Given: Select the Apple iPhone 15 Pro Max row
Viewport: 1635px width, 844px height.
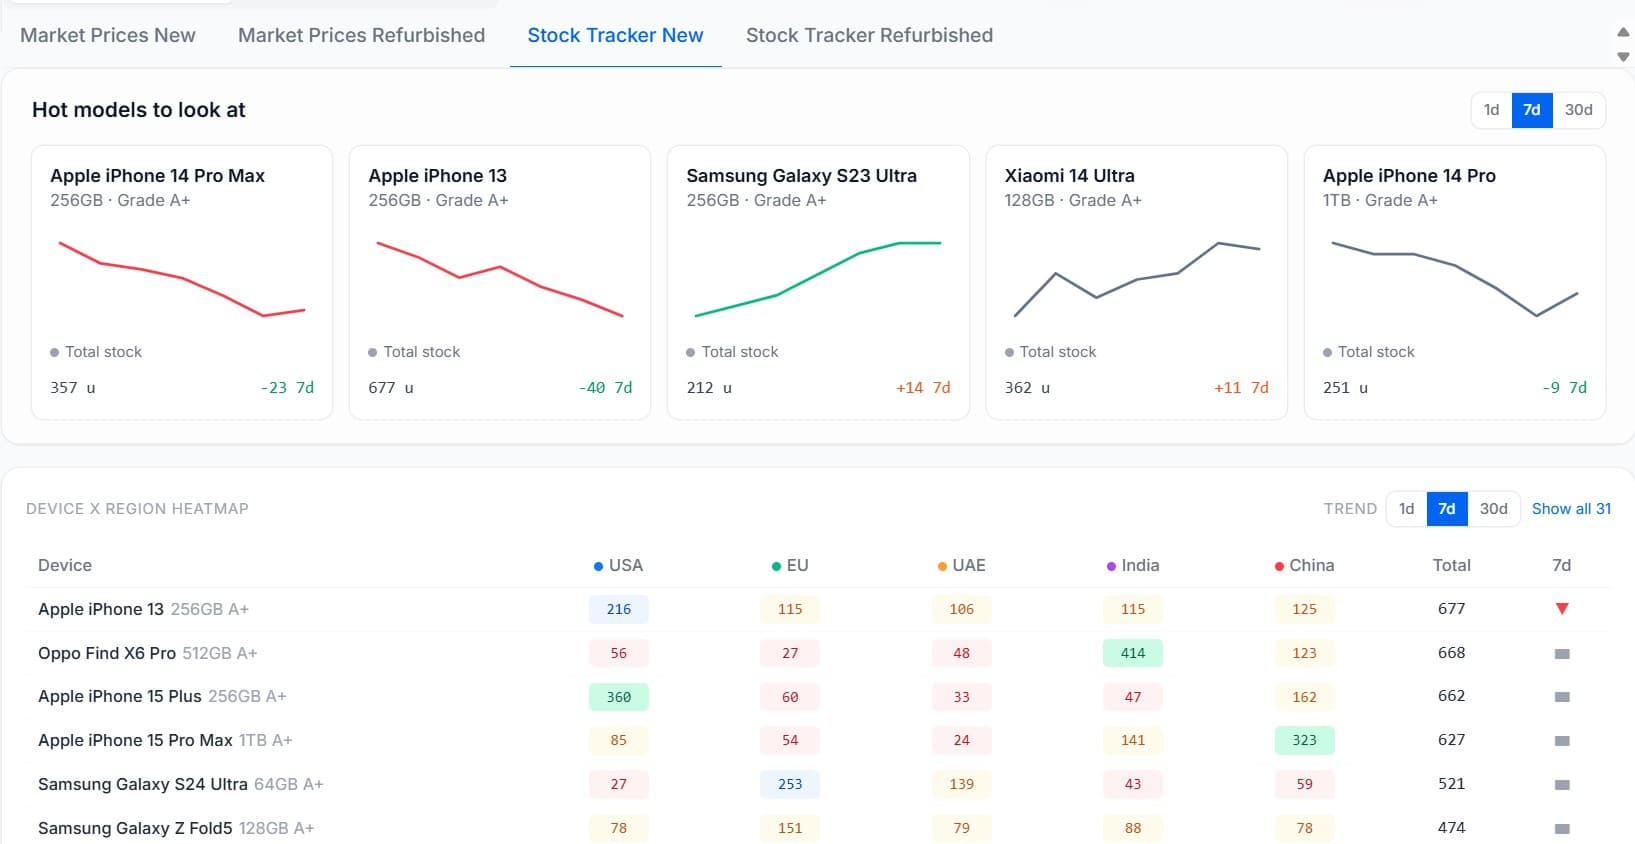Looking at the screenshot, I should click(818, 741).
